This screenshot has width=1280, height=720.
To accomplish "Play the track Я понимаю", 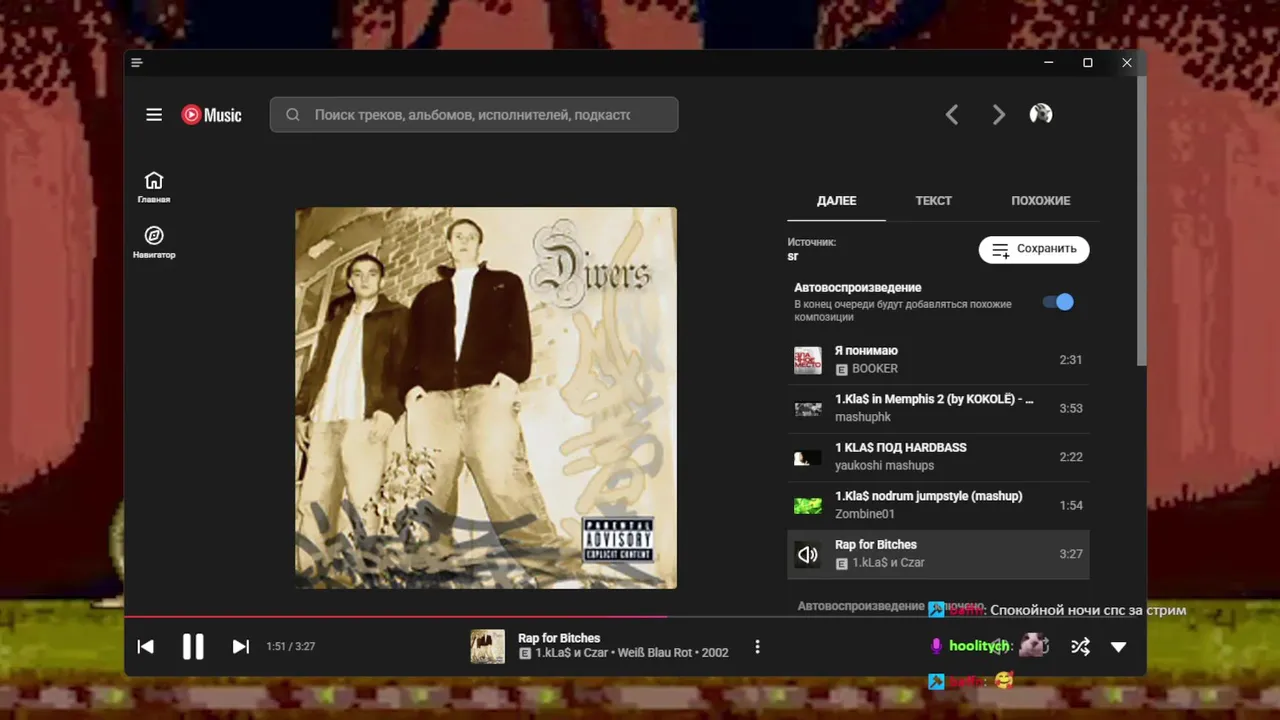I will tap(866, 351).
